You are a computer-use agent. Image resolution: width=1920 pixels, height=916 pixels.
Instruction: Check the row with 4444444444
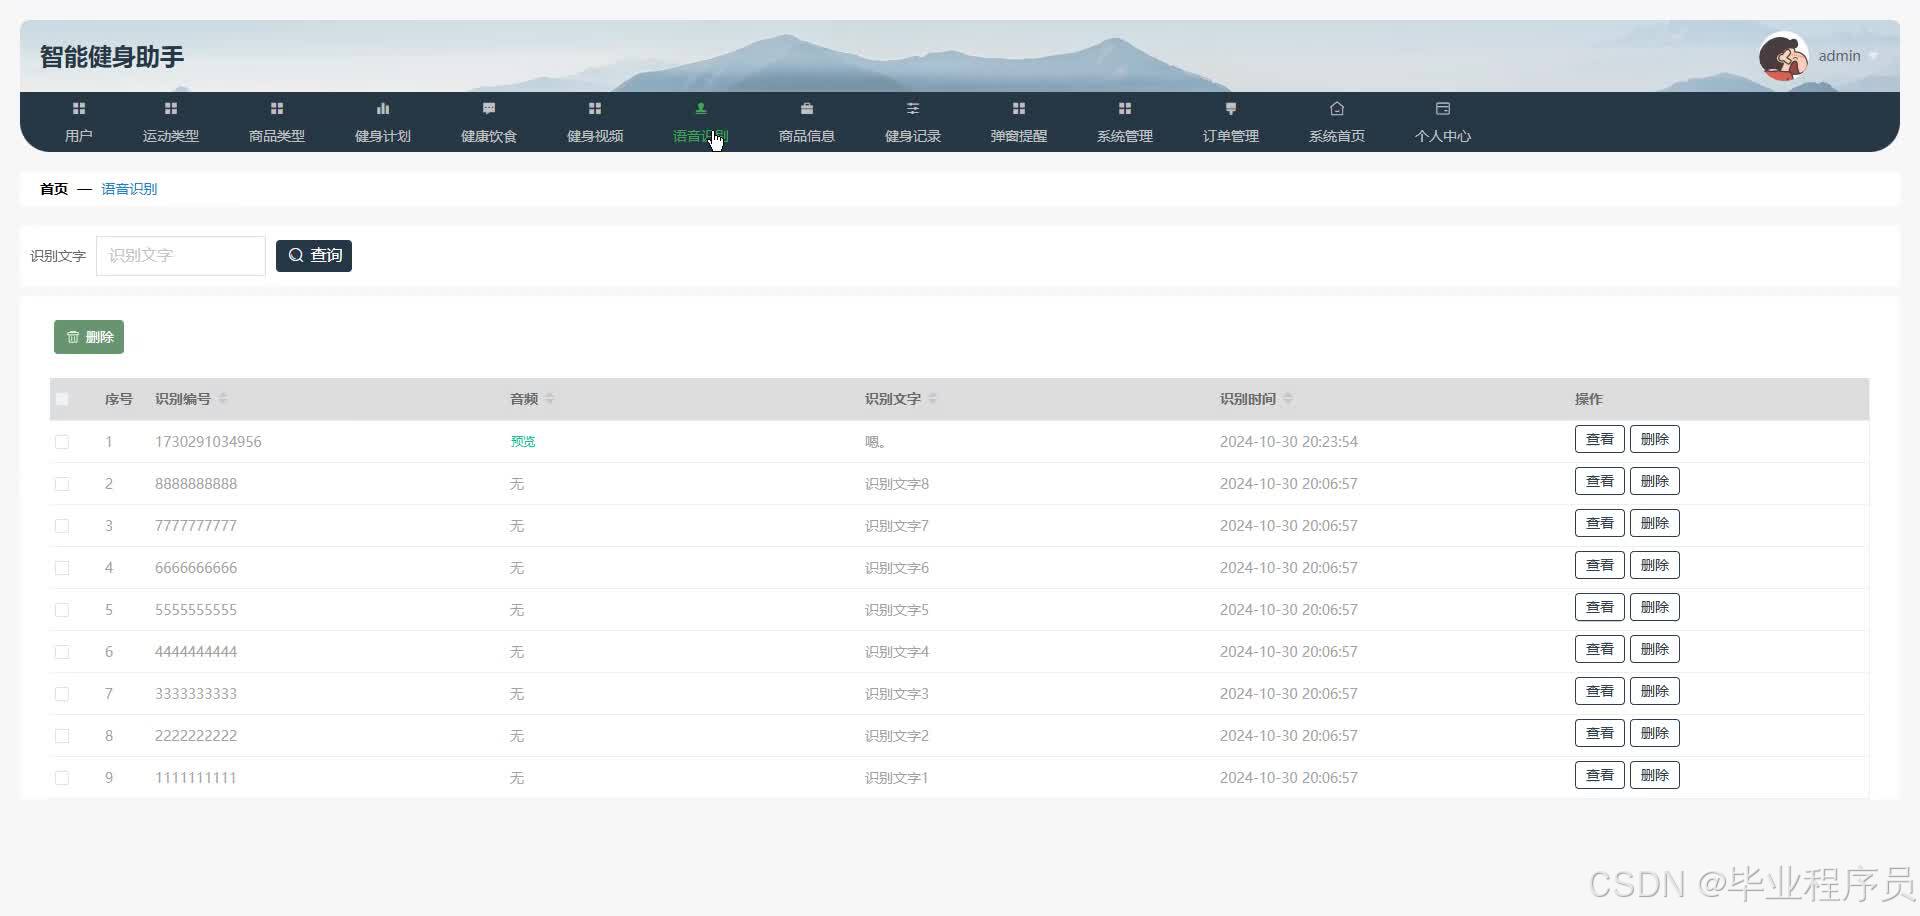tap(62, 651)
